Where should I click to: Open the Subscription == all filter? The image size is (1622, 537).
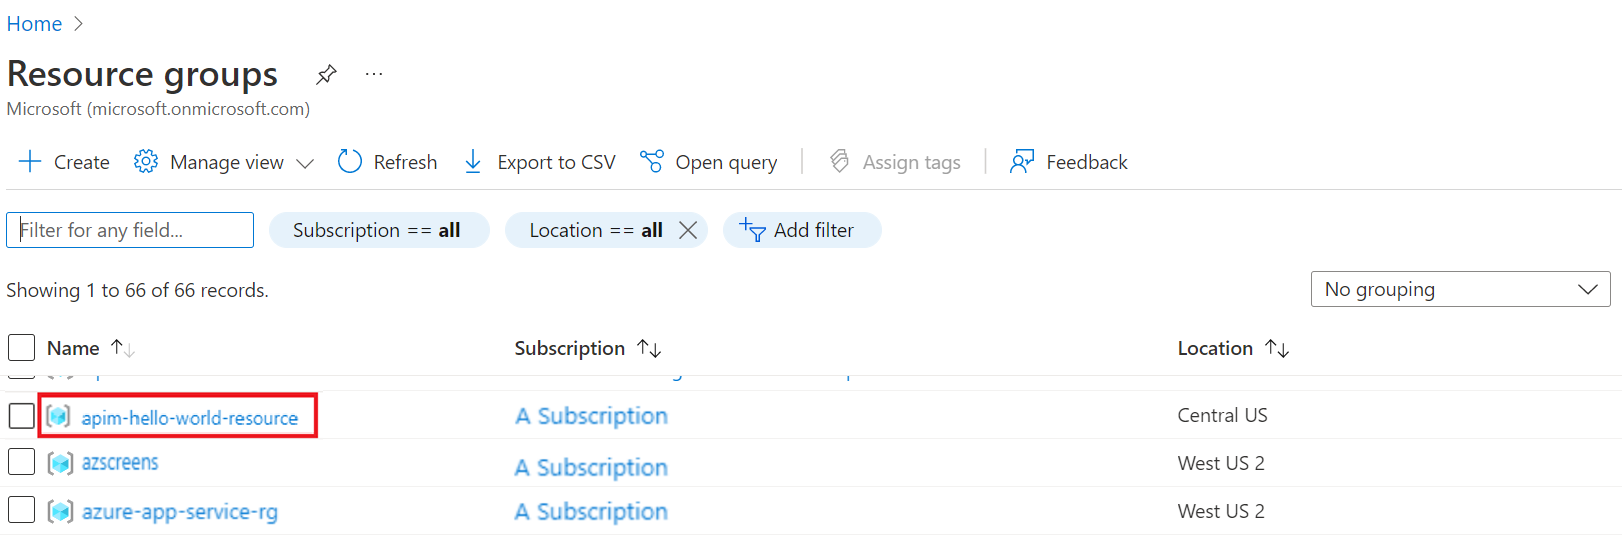click(x=379, y=230)
